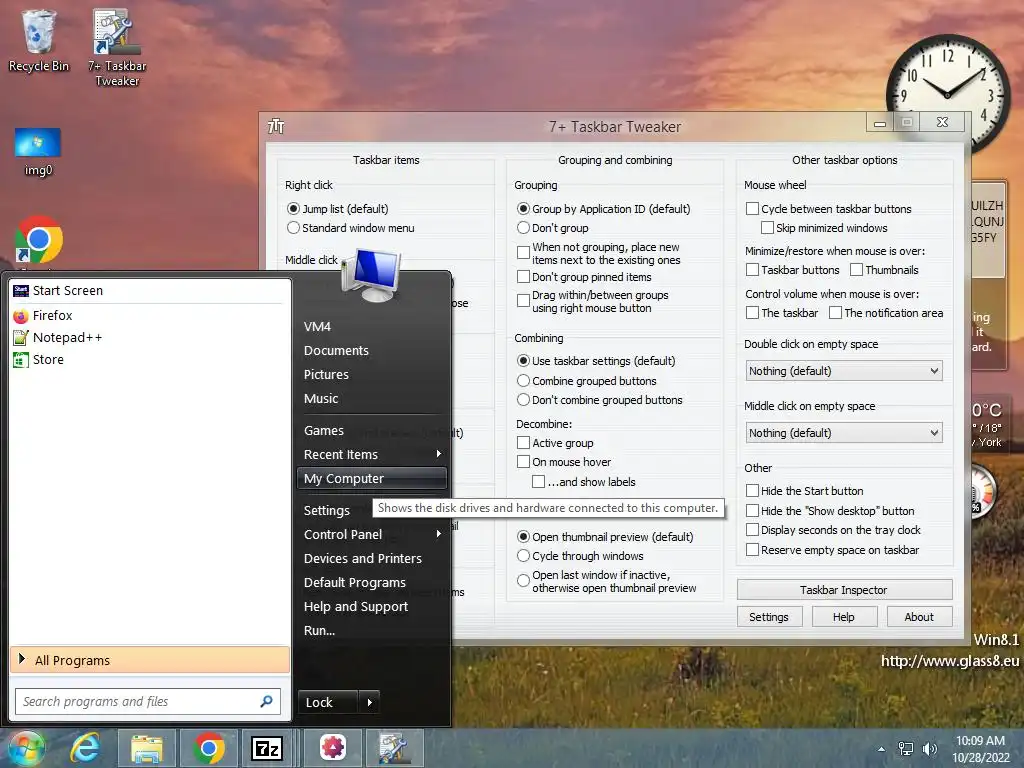Open 7+ Taskbar Tweaker desktop shortcut
Viewport: 1024px width, 768px height.
pos(117,47)
